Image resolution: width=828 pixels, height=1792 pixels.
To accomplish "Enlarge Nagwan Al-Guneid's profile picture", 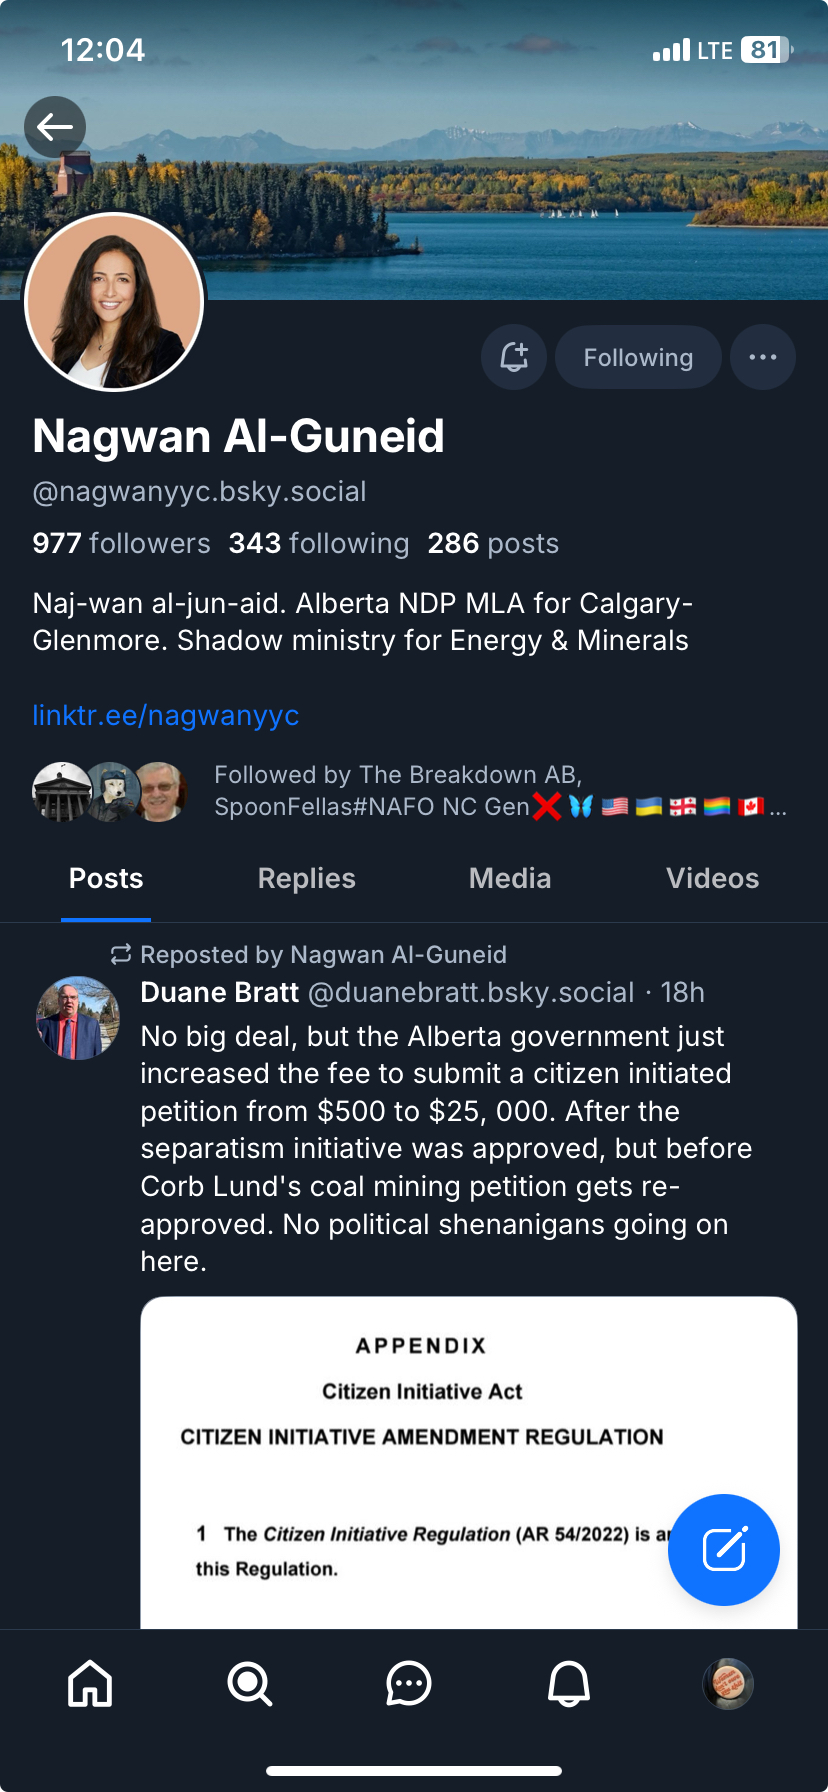I will point(114,301).
